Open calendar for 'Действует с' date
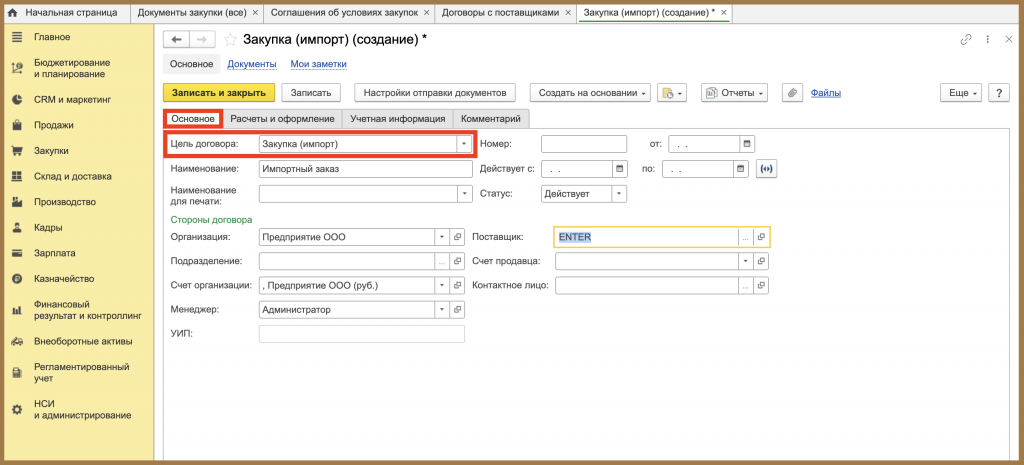Image resolution: width=1024 pixels, height=465 pixels. [x=620, y=169]
